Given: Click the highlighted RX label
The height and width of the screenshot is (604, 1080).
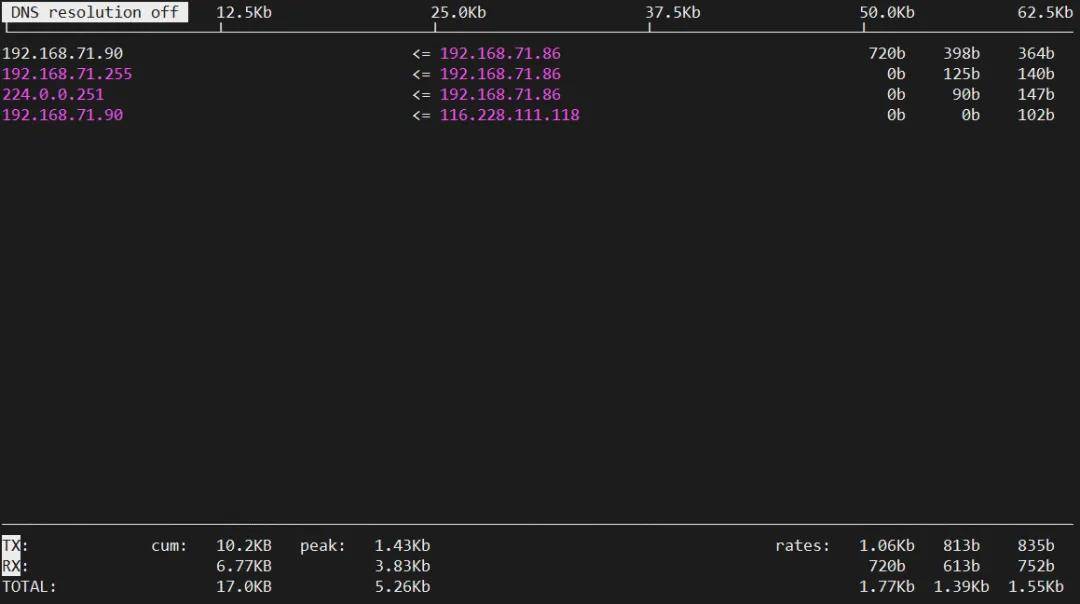Looking at the screenshot, I should pos(12,566).
